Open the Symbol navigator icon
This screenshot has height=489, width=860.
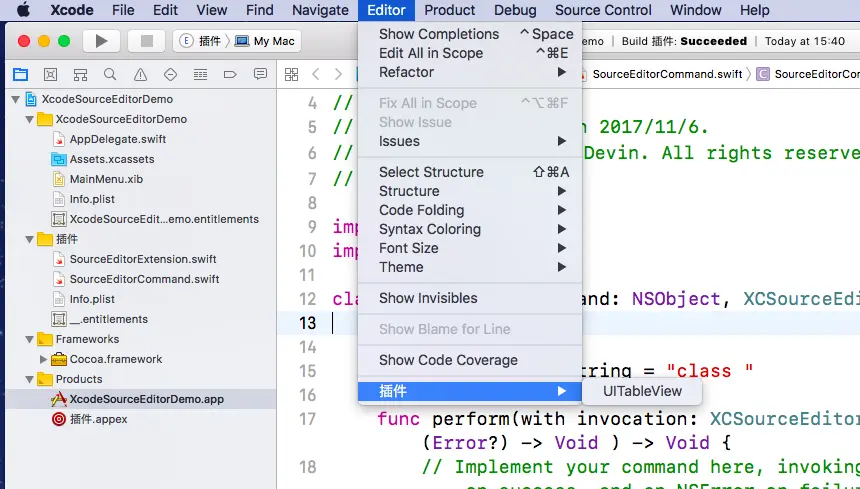coord(81,74)
